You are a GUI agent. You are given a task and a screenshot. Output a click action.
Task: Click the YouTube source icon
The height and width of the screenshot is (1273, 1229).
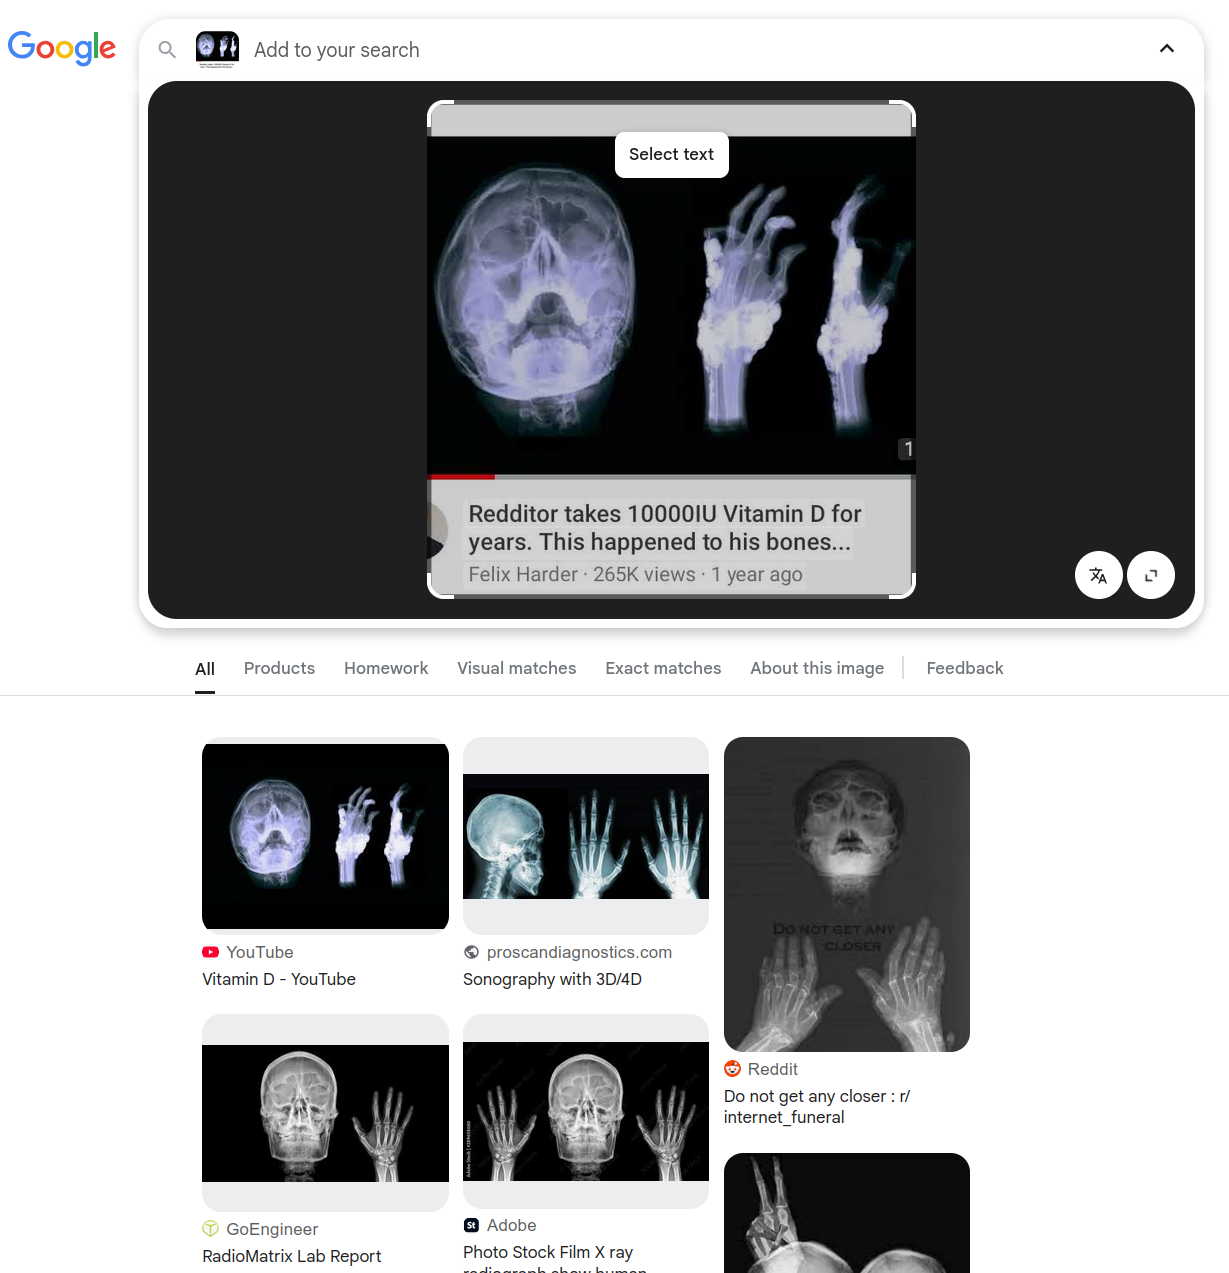(x=210, y=952)
